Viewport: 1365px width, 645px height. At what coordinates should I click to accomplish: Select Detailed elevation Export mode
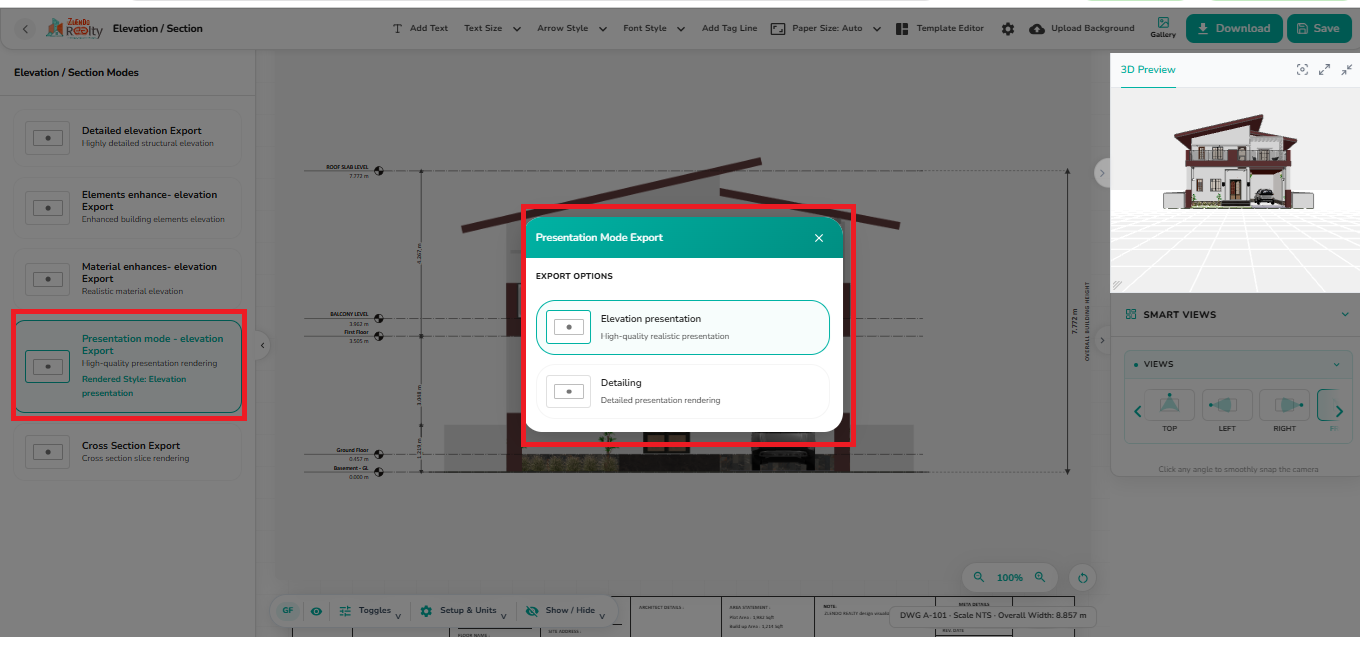[x=128, y=138]
